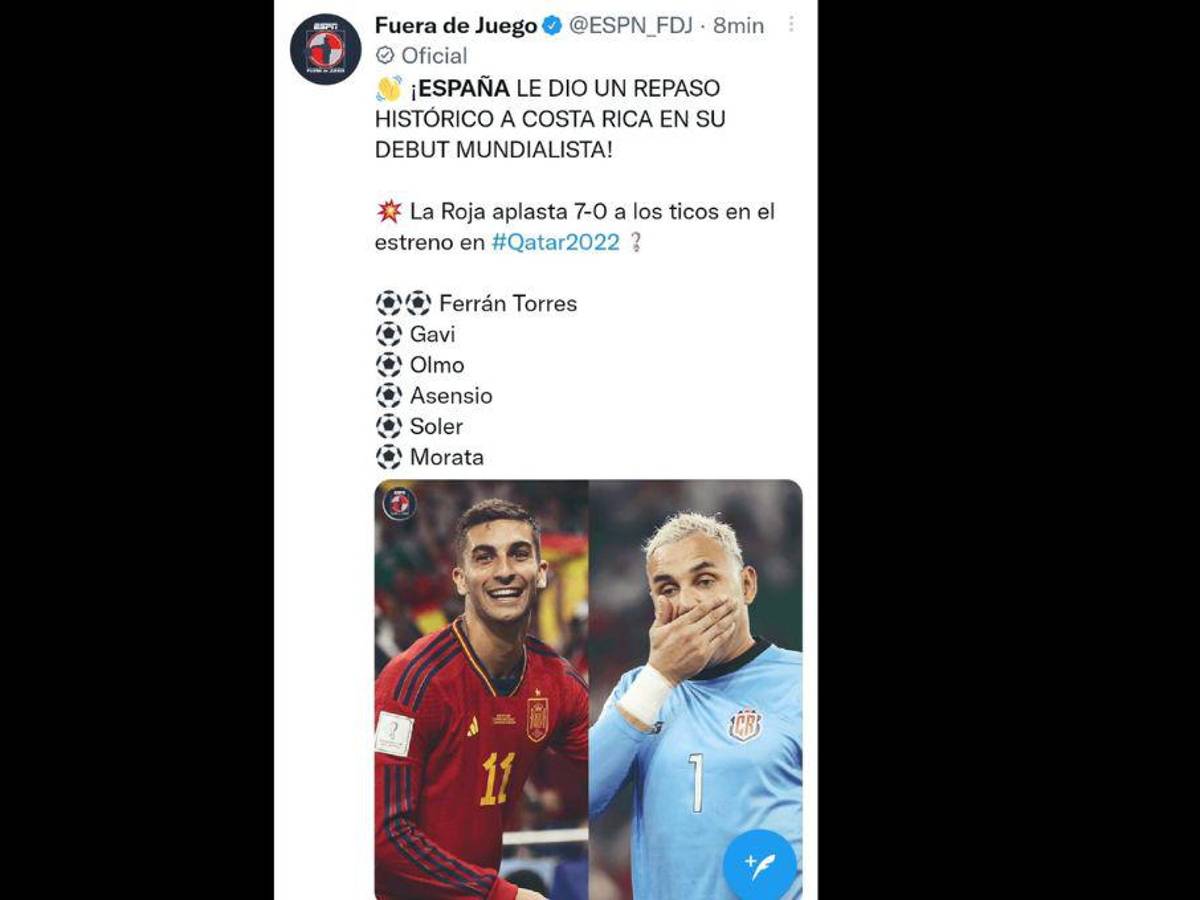
Task: Click the Ferrán Torres scorer line
Action: tap(476, 303)
